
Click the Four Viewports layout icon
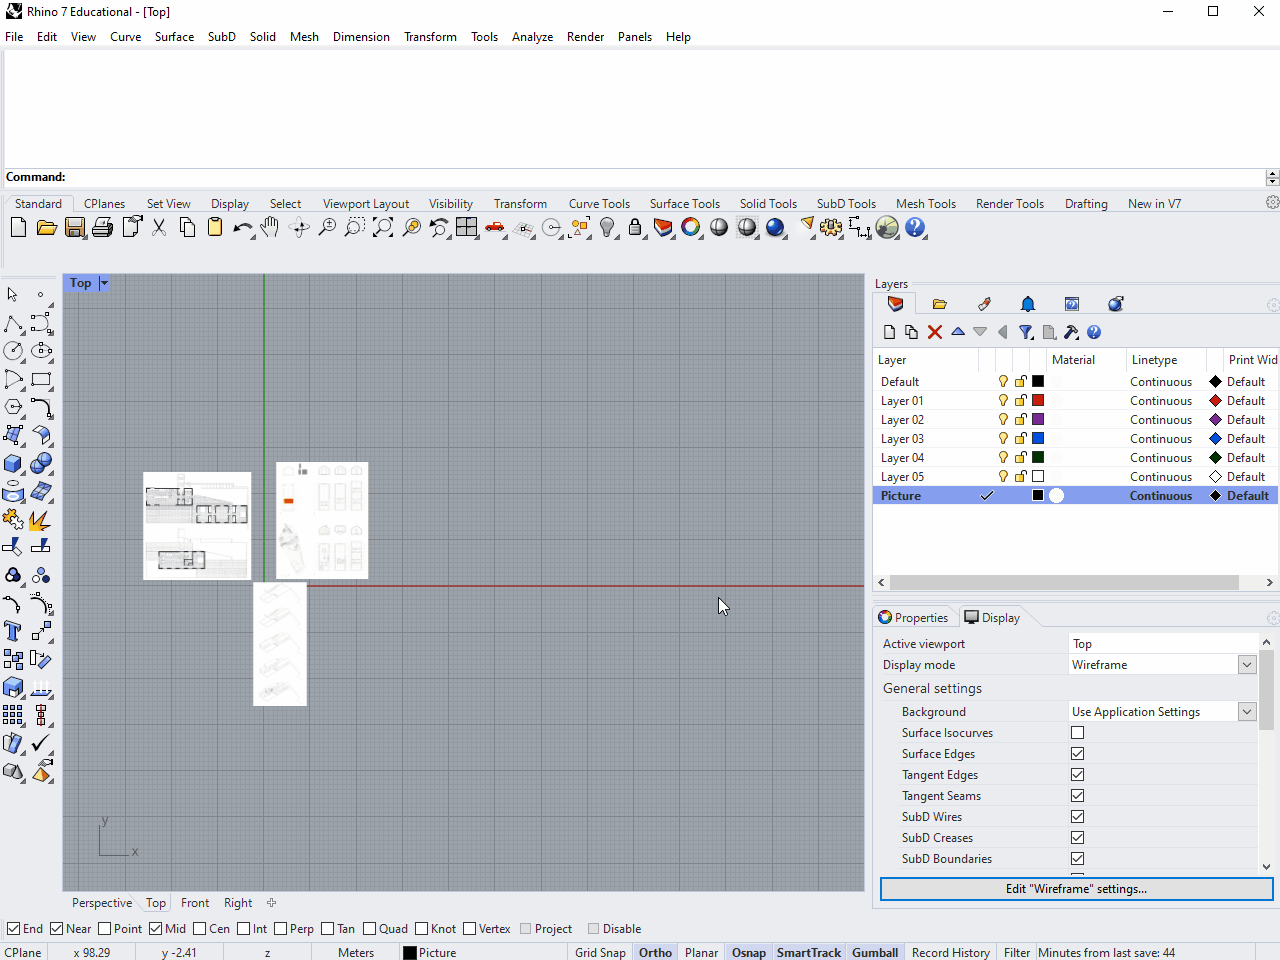click(x=467, y=228)
